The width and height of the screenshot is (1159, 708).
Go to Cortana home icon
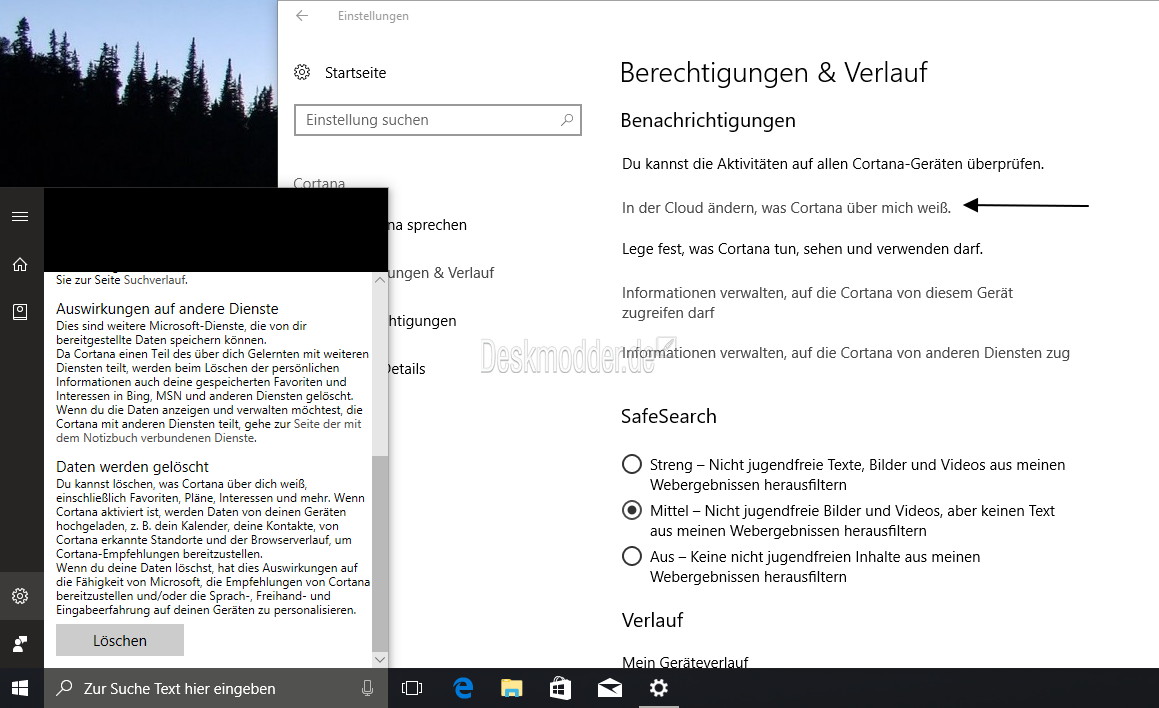coord(21,264)
